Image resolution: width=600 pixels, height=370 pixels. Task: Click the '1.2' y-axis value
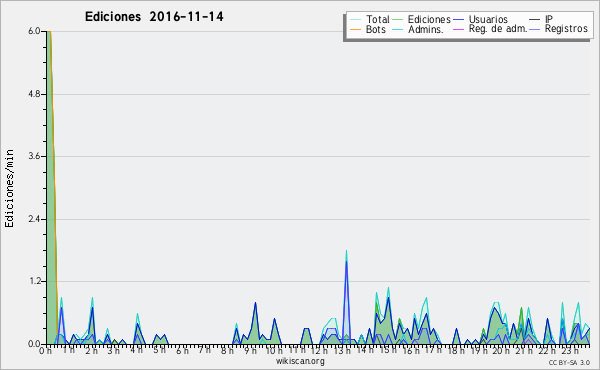pyautogui.click(x=34, y=282)
